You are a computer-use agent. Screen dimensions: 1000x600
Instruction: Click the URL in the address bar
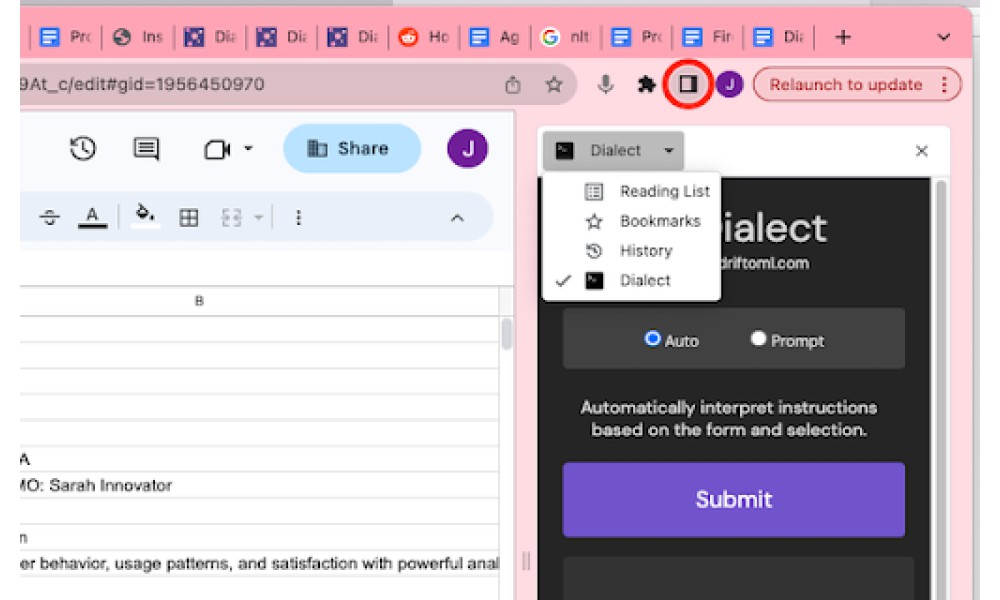click(142, 84)
